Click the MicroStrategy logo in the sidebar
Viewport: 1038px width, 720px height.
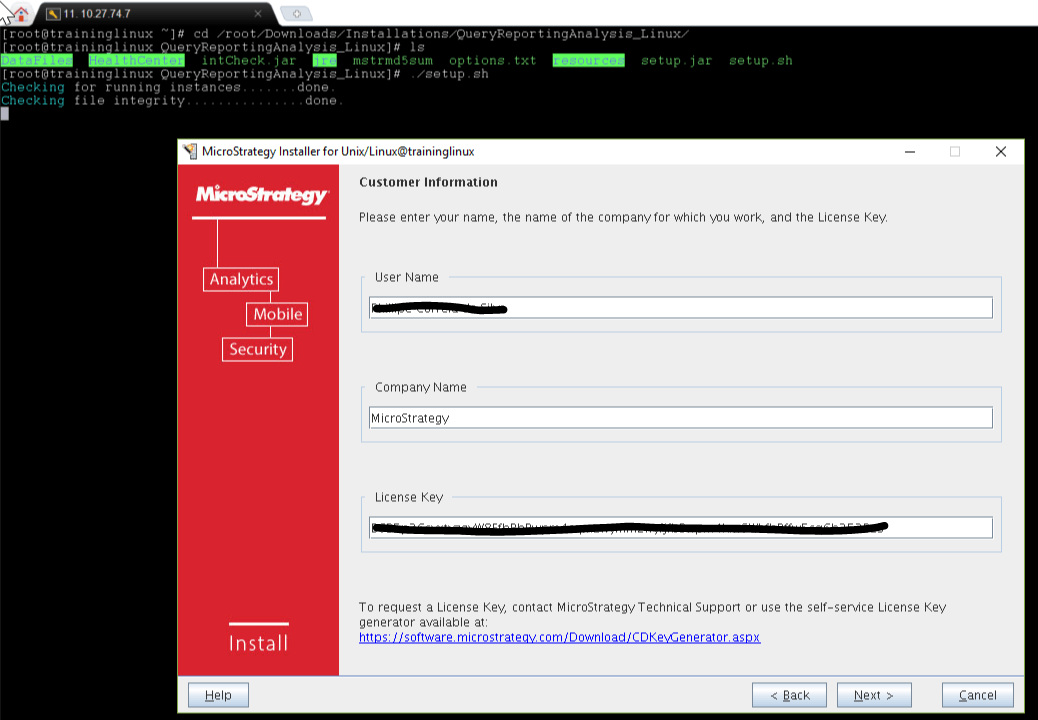(x=261, y=195)
